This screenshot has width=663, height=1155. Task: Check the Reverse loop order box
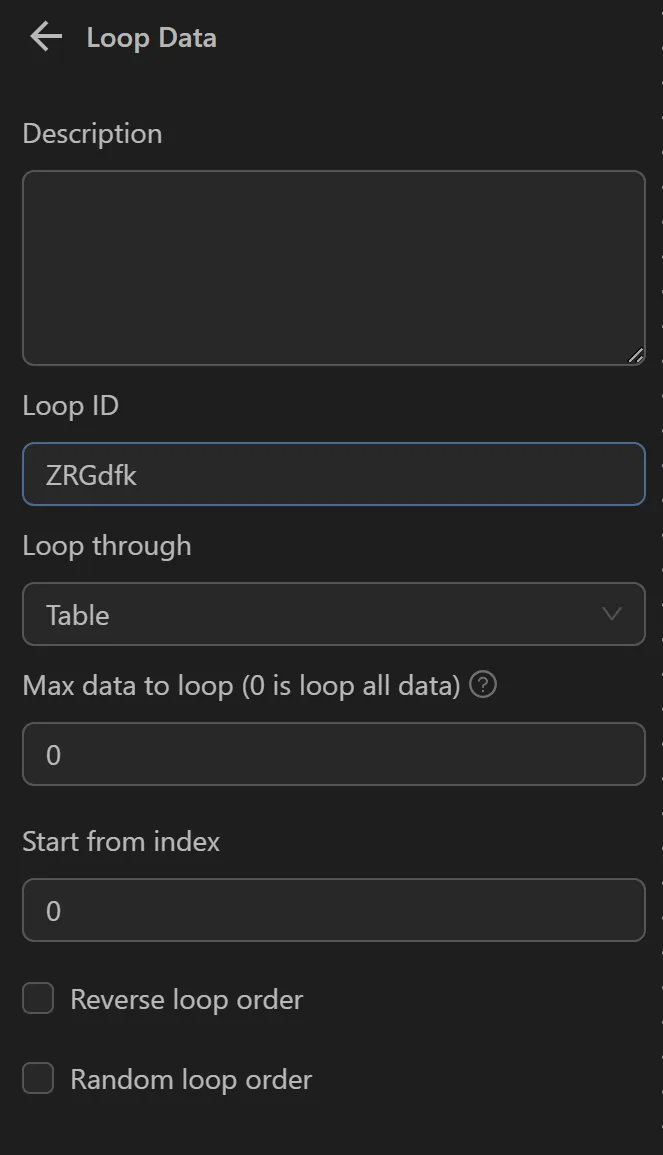pos(37,997)
